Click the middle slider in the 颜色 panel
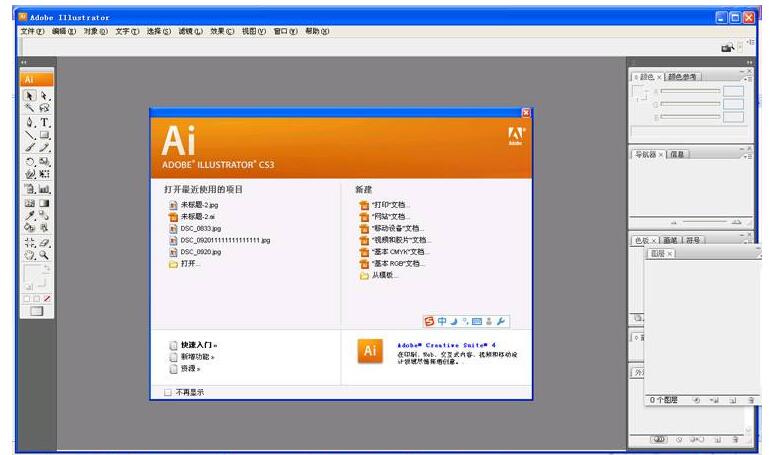Viewport: 773px width, 455px height. (x=690, y=104)
